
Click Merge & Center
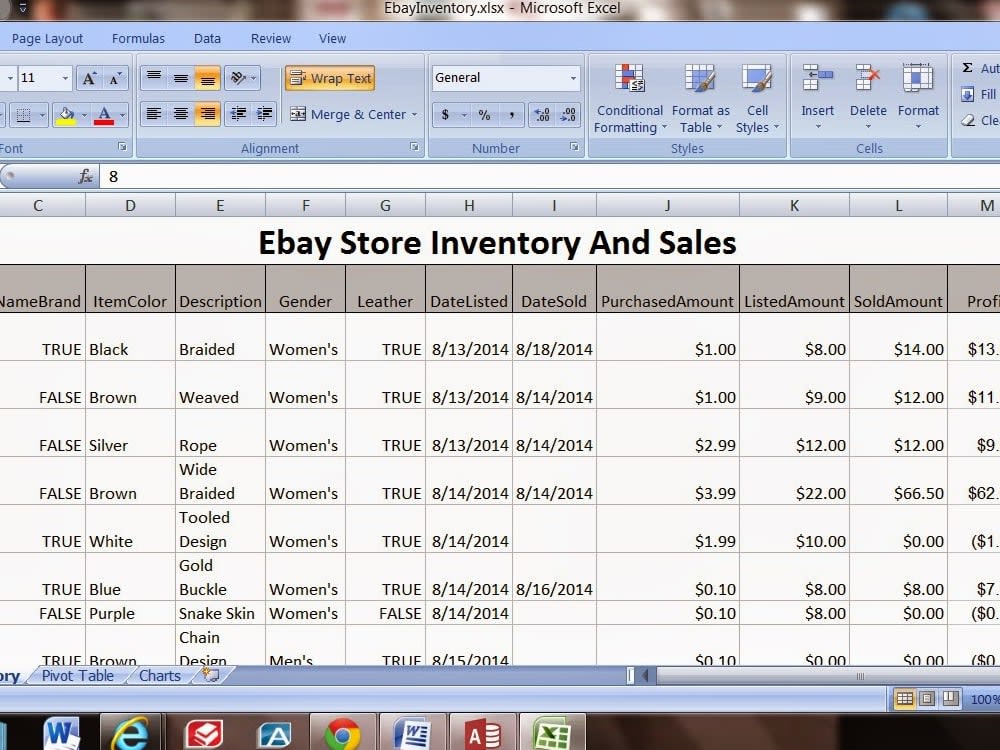[x=348, y=115]
